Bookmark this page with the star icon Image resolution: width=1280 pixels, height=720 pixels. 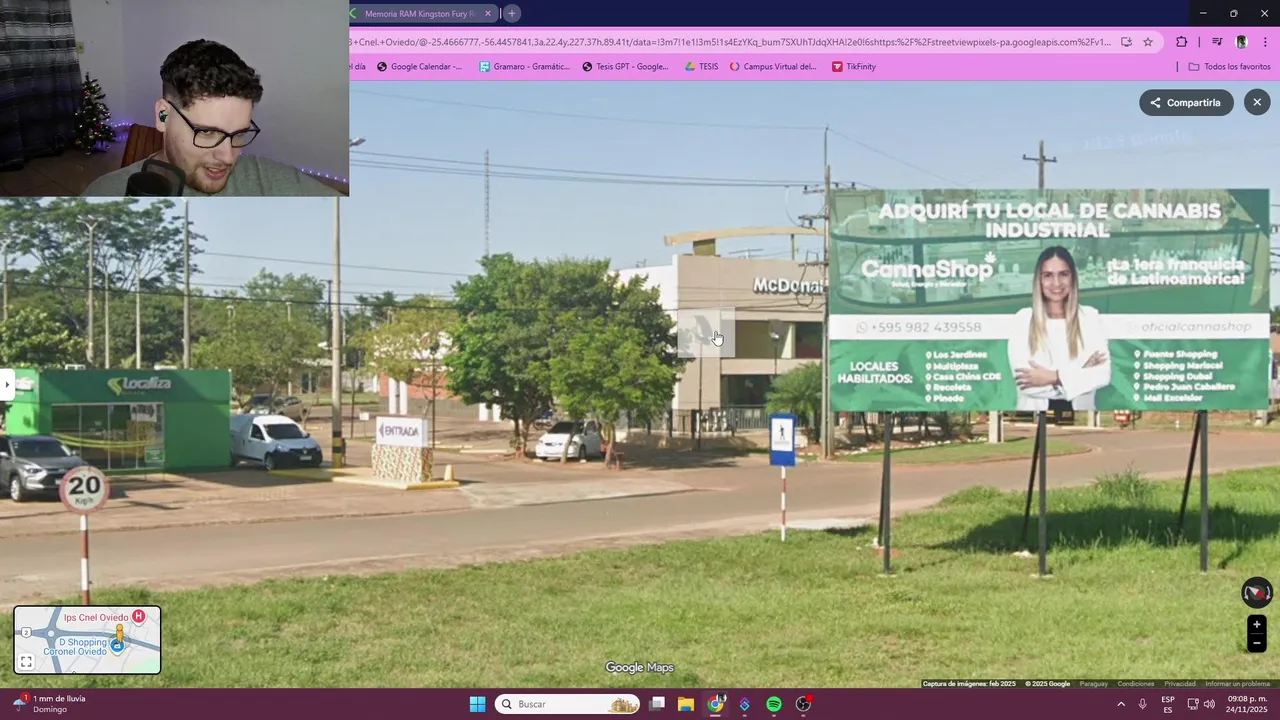pos(1148,42)
